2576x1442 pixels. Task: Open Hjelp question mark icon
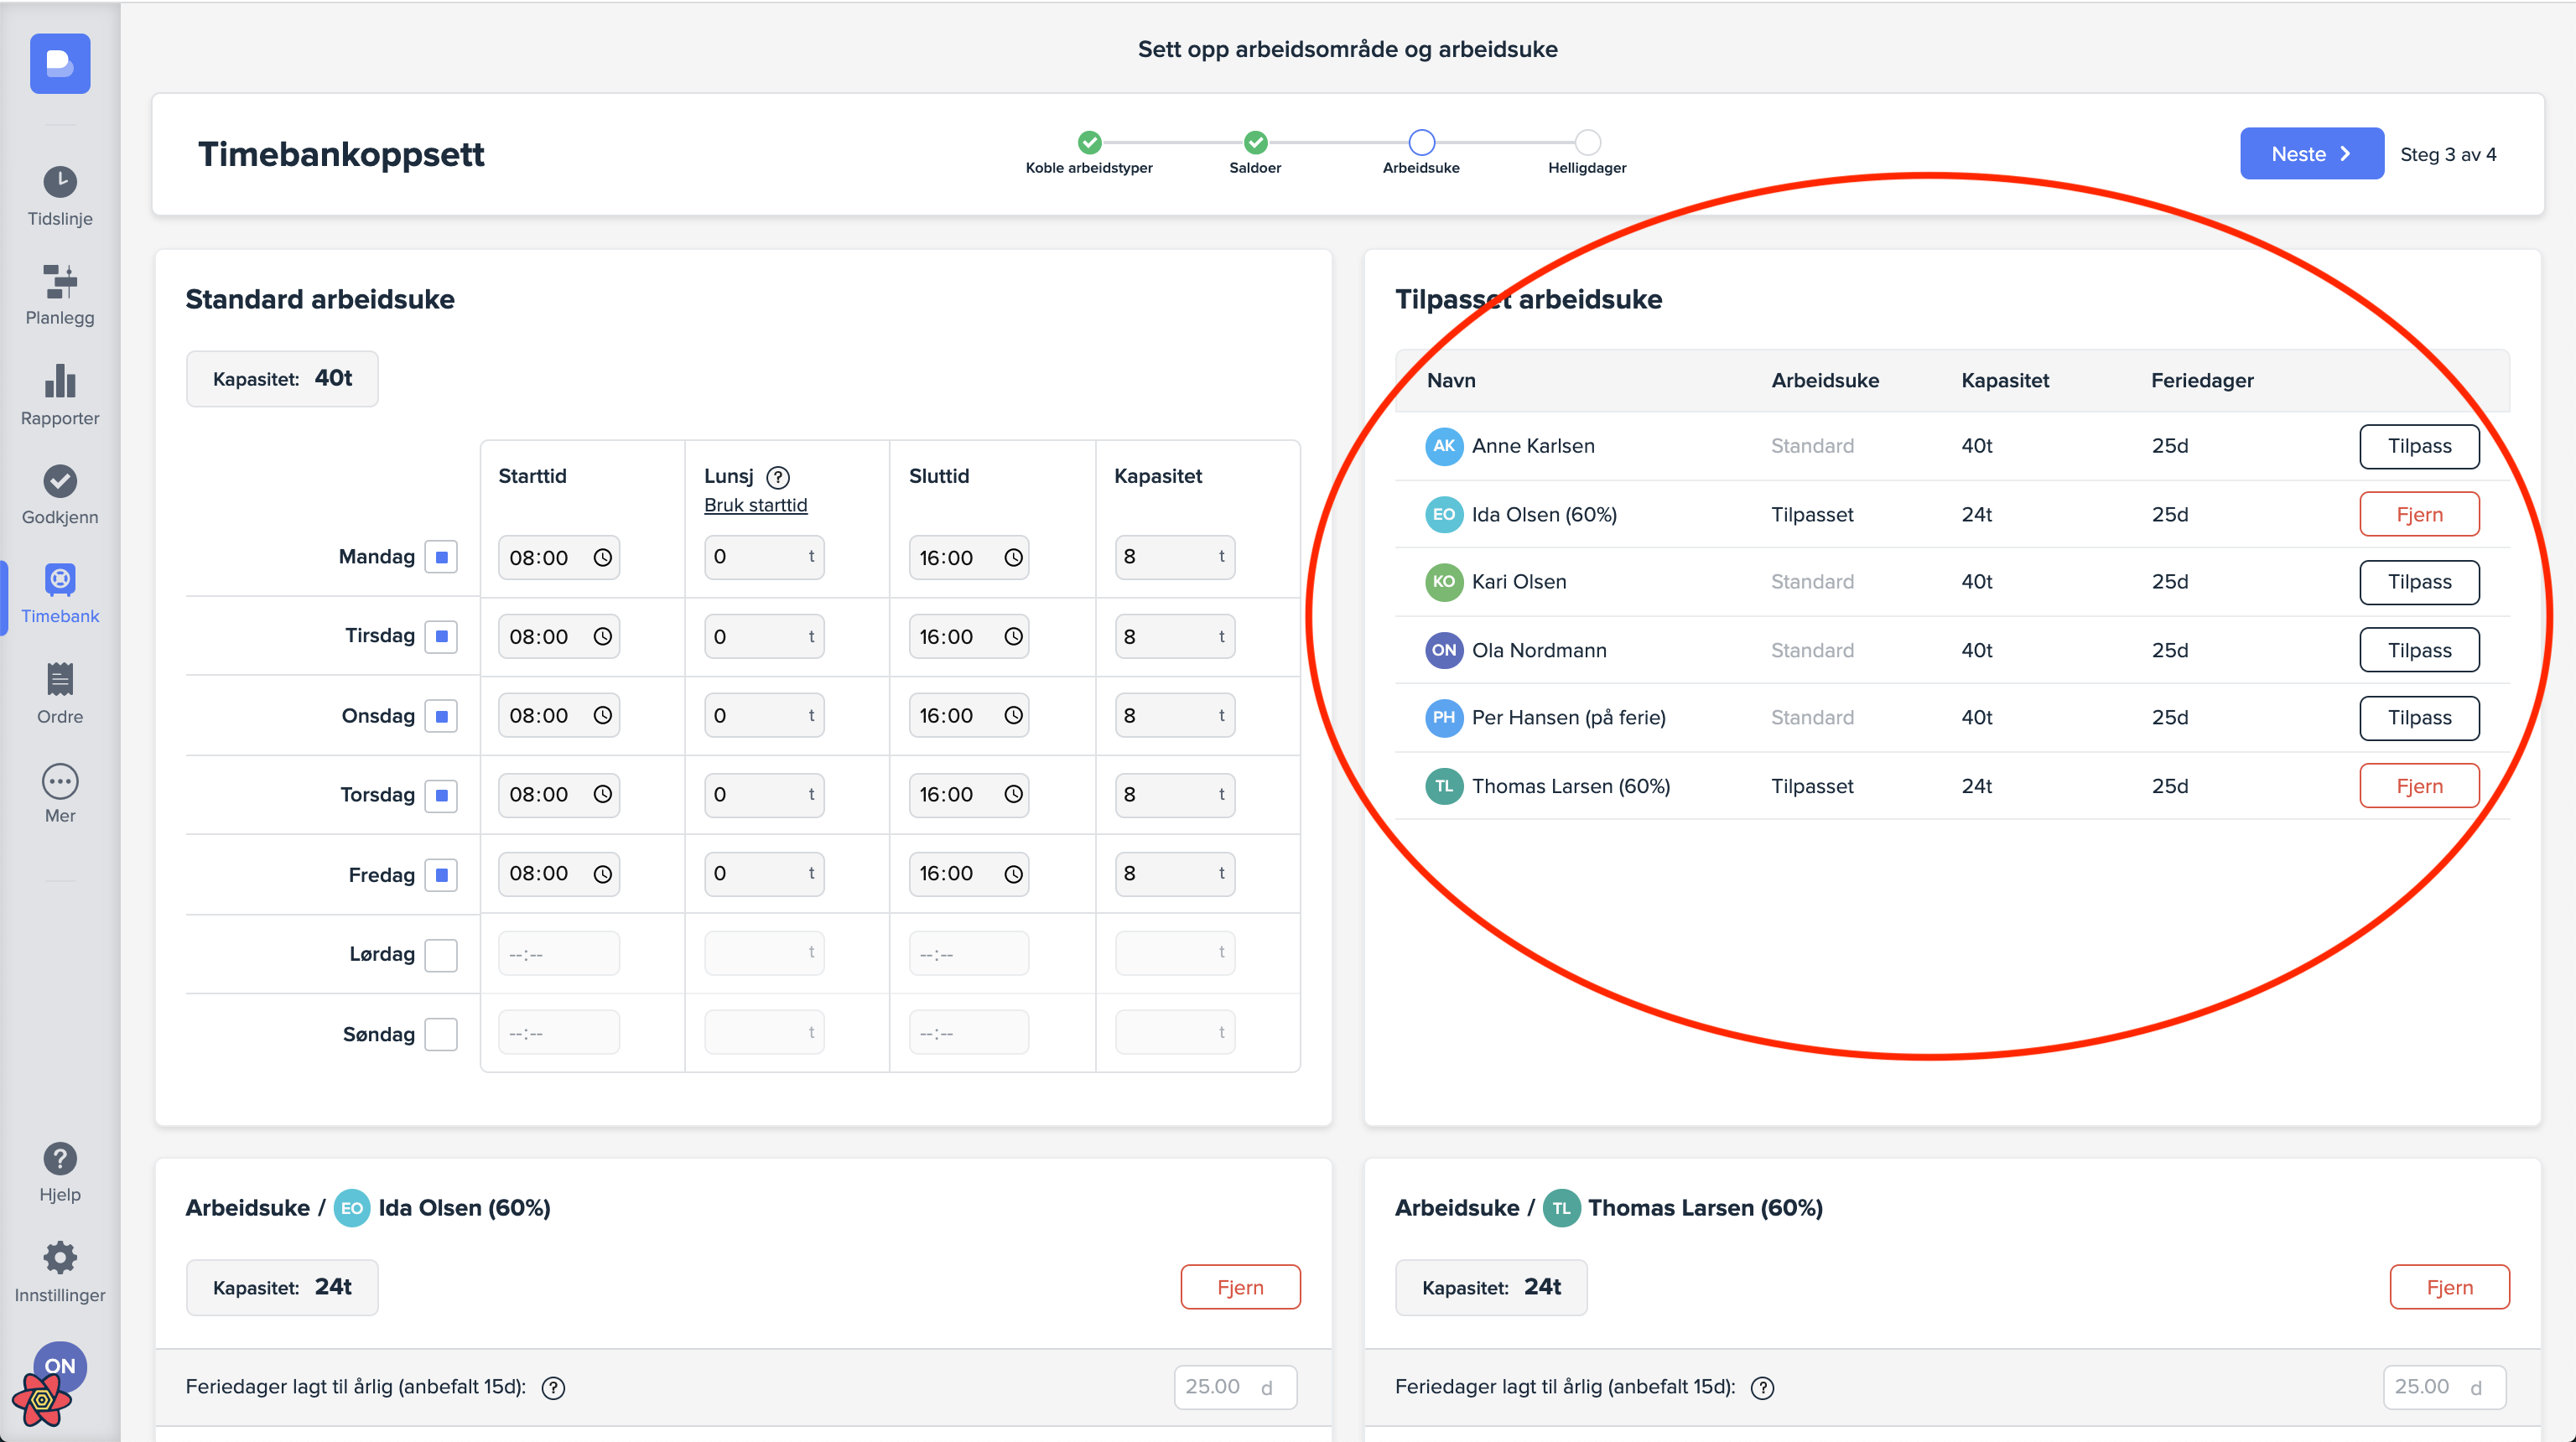tap(60, 1159)
